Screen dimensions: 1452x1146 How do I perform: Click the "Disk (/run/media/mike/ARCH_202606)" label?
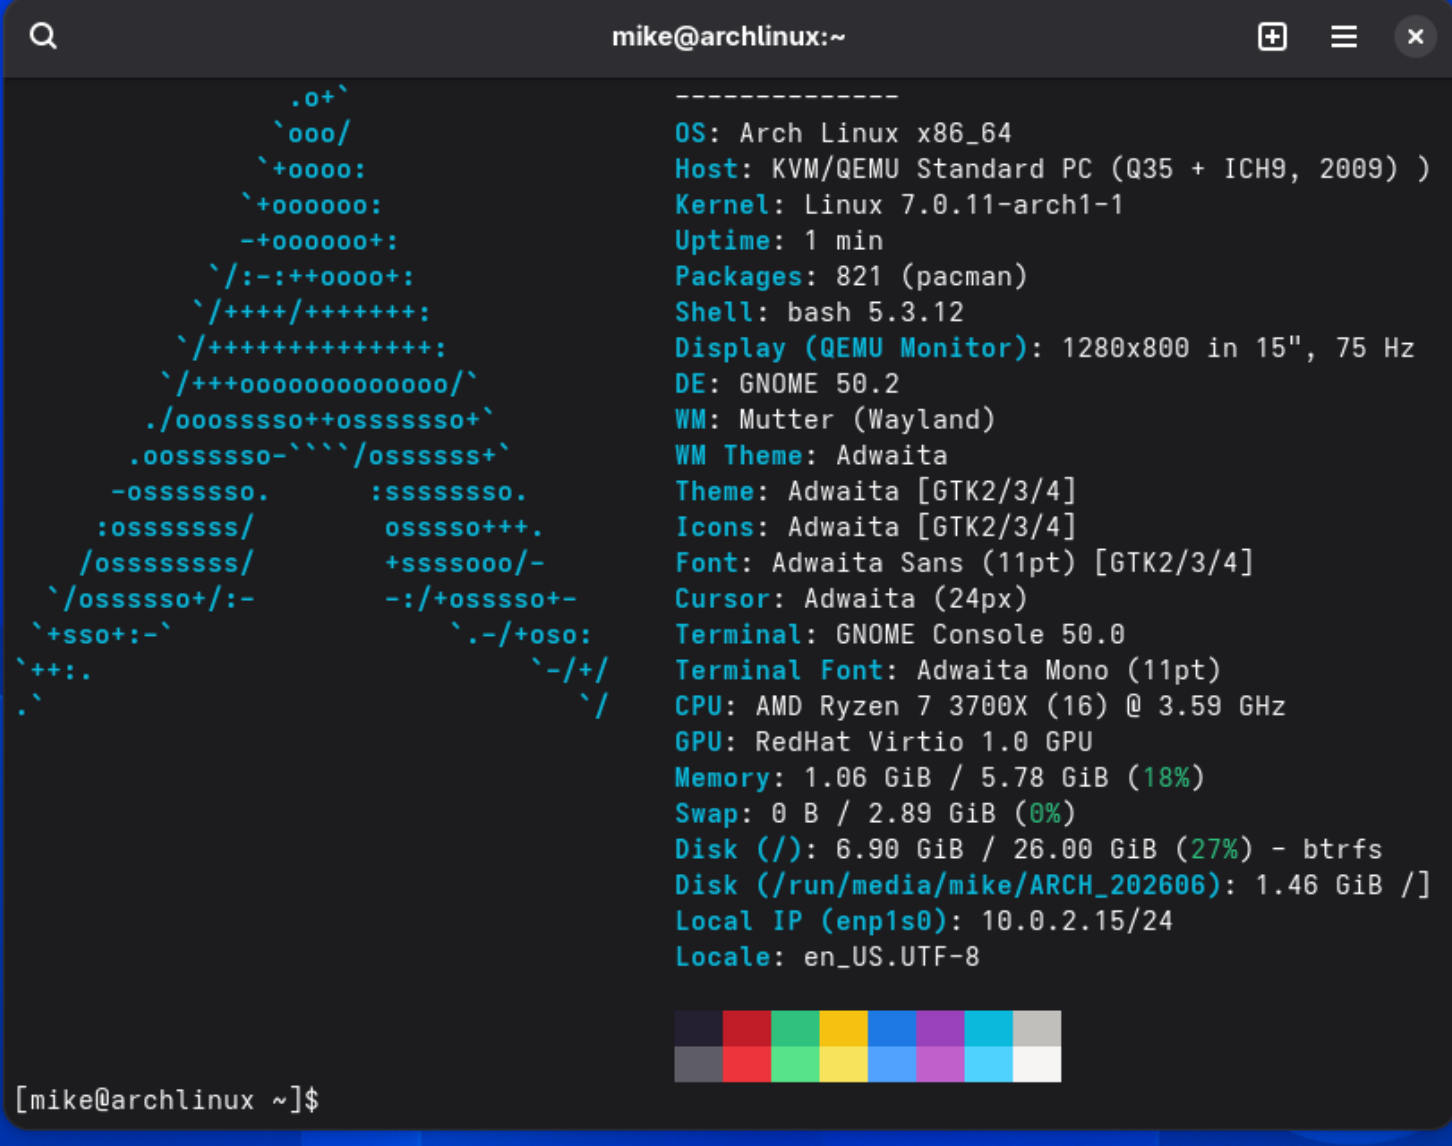(948, 886)
